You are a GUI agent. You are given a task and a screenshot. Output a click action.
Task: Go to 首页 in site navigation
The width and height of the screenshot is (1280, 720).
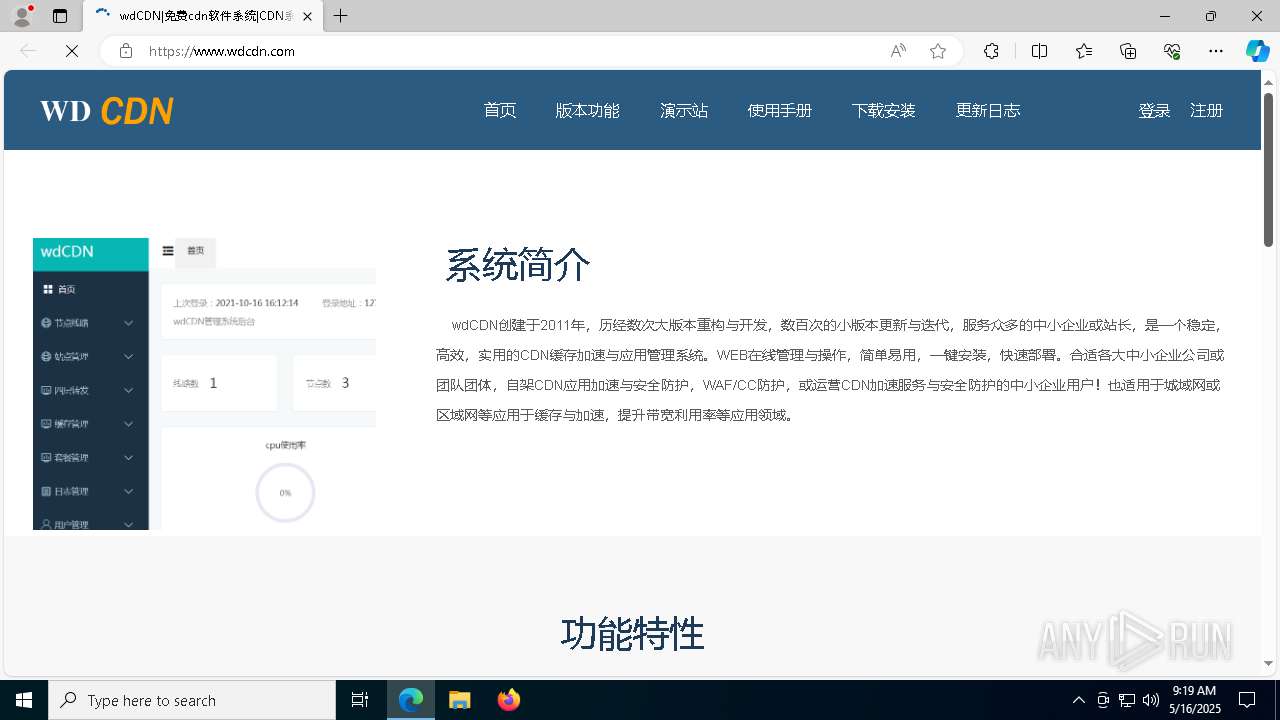(x=500, y=111)
